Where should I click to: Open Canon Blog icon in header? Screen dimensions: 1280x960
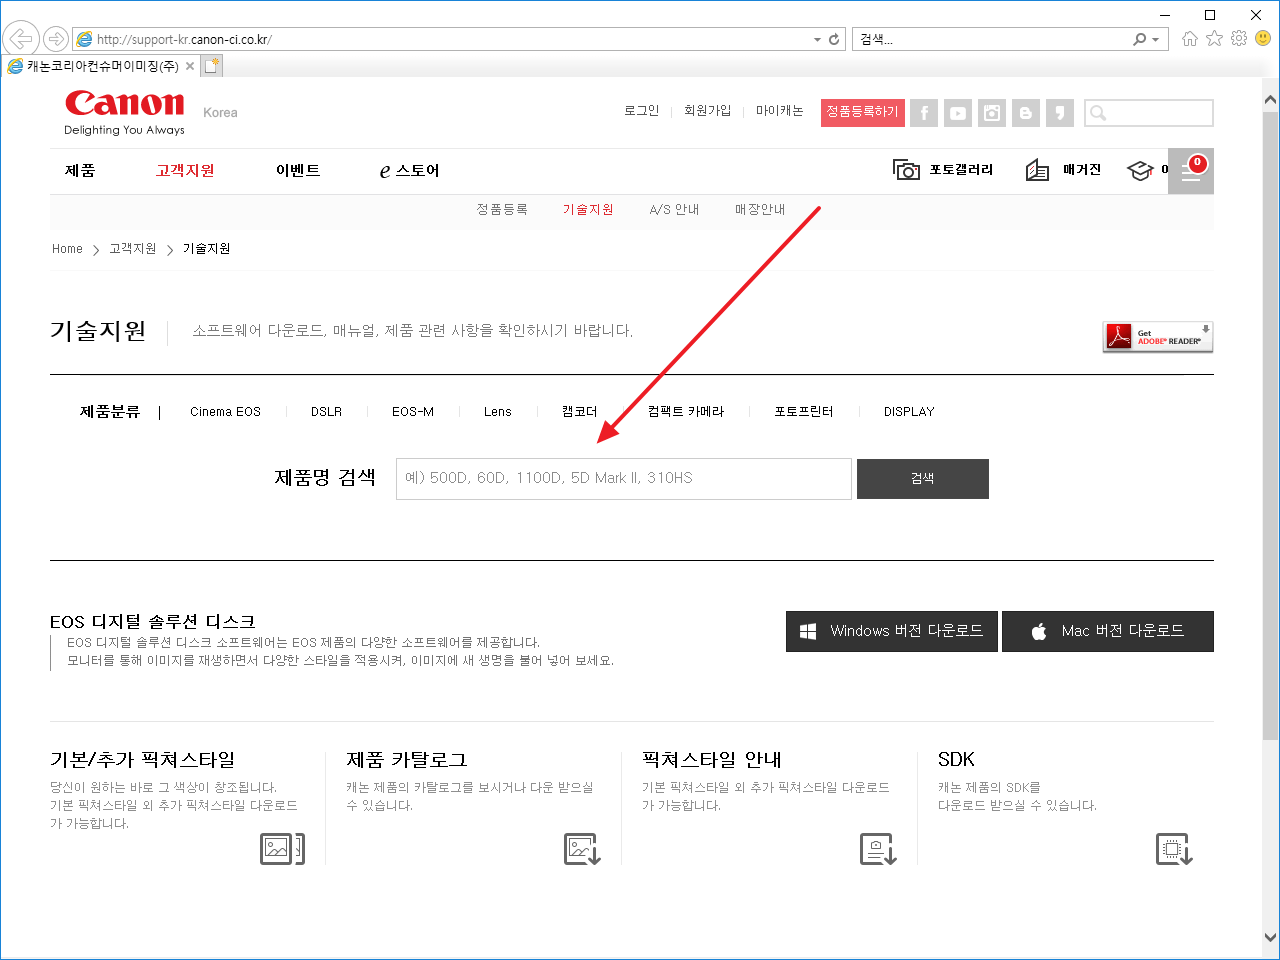point(1026,113)
